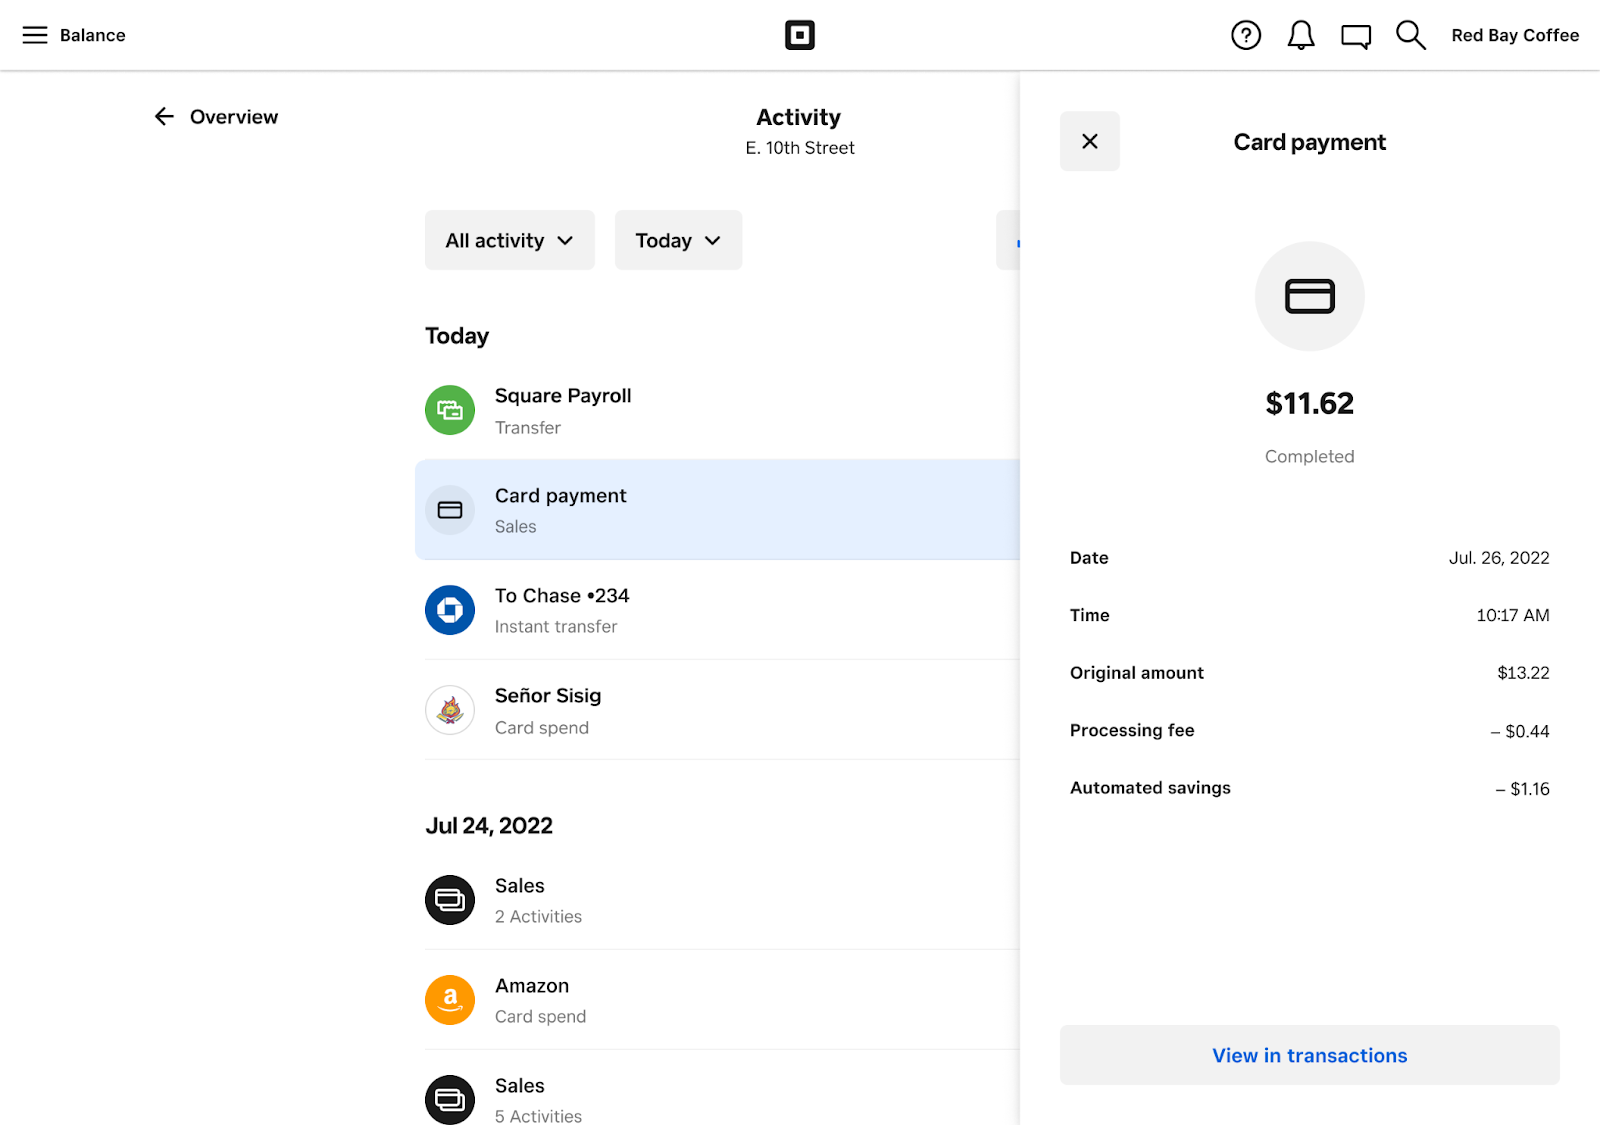
Task: Close the Card payment detail panel
Action: (x=1089, y=141)
